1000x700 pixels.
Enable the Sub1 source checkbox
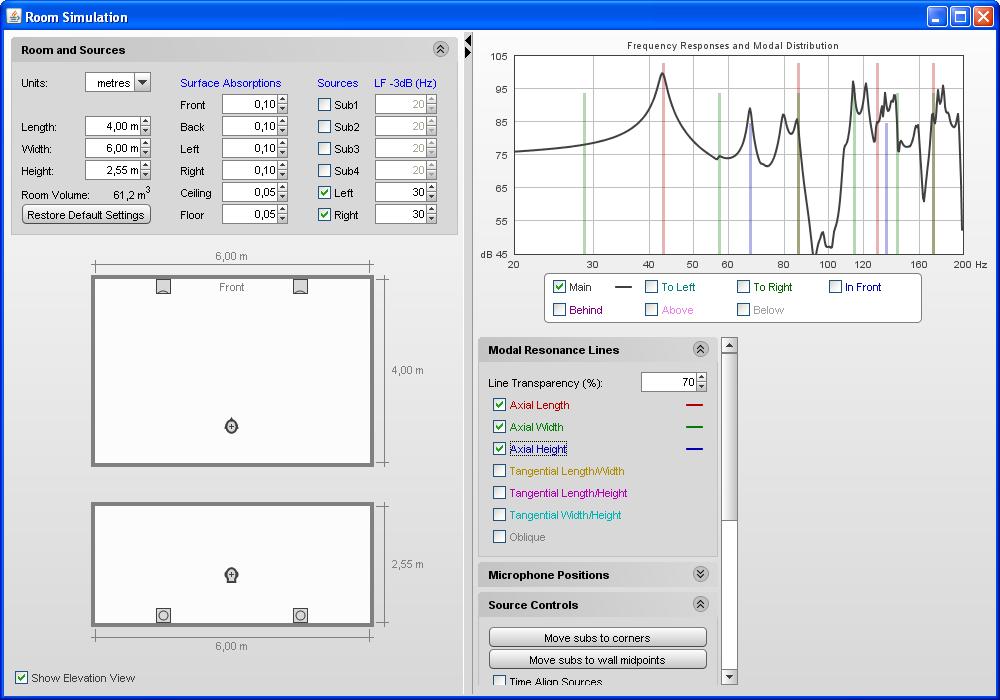point(324,105)
